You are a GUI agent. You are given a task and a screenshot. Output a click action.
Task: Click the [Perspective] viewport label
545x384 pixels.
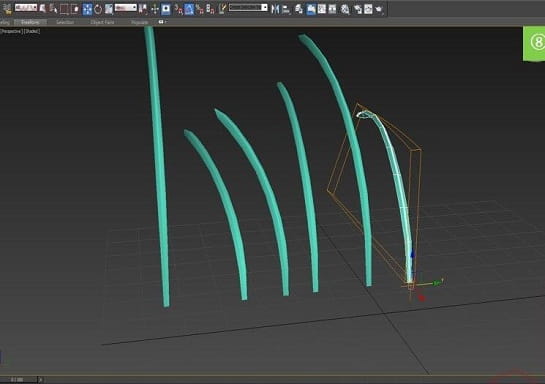click(x=11, y=31)
